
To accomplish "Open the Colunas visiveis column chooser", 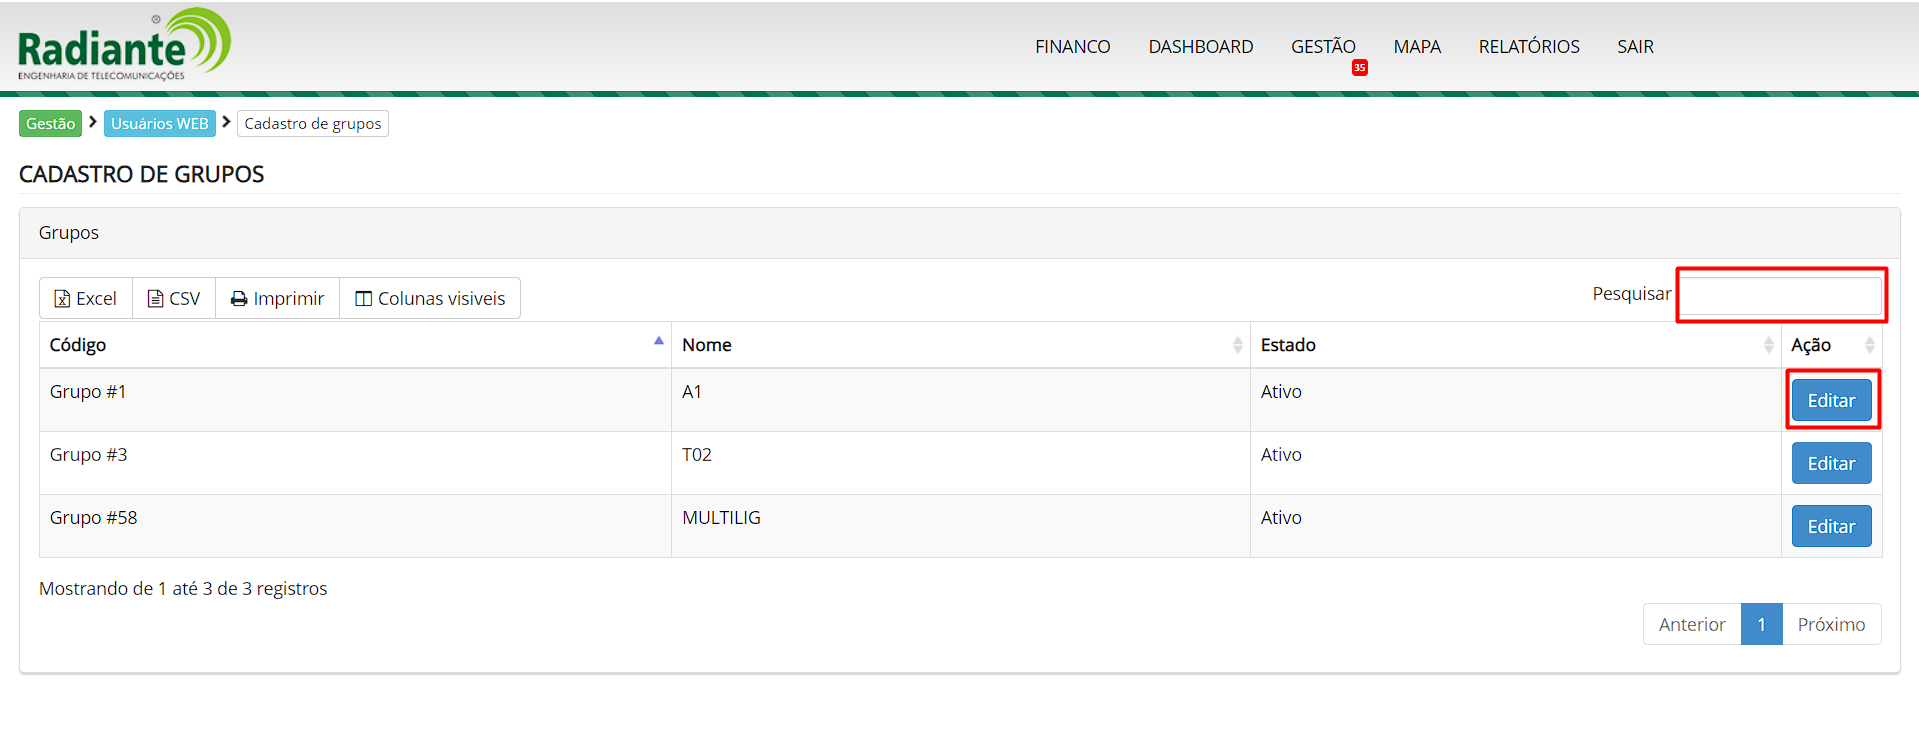I will [x=430, y=299].
